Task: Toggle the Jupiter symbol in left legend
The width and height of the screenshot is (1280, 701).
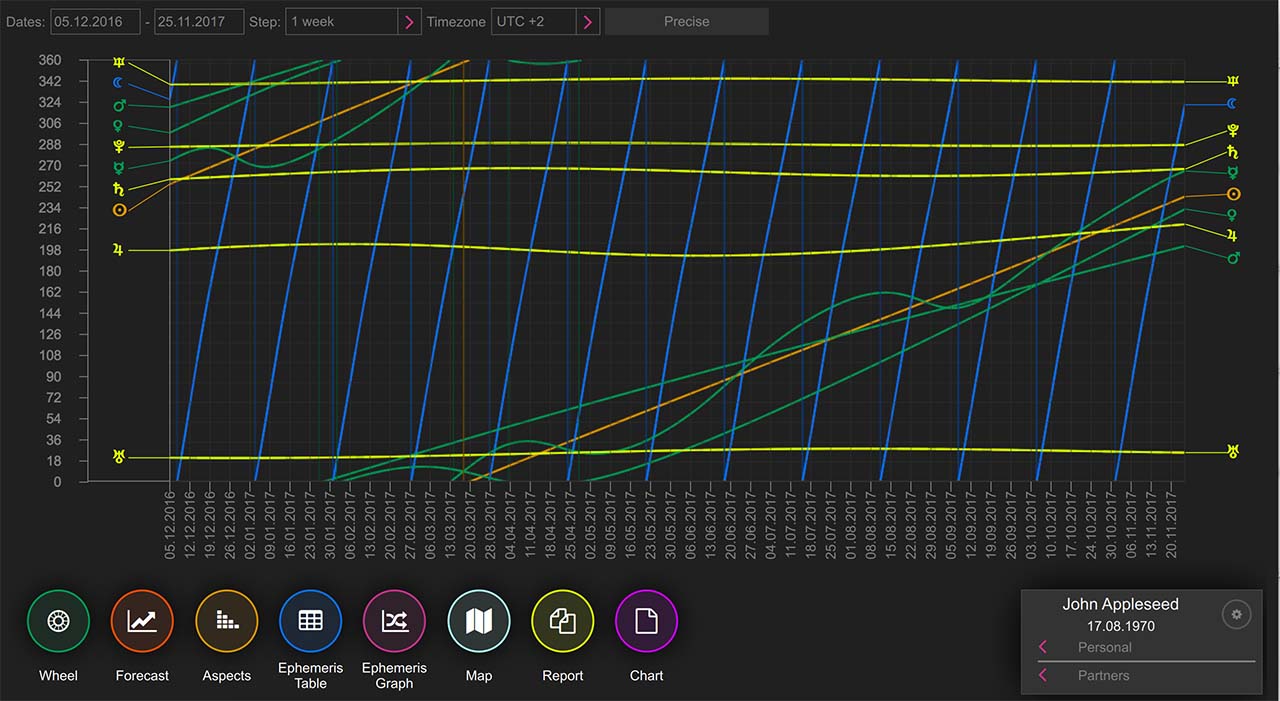Action: coord(119,250)
